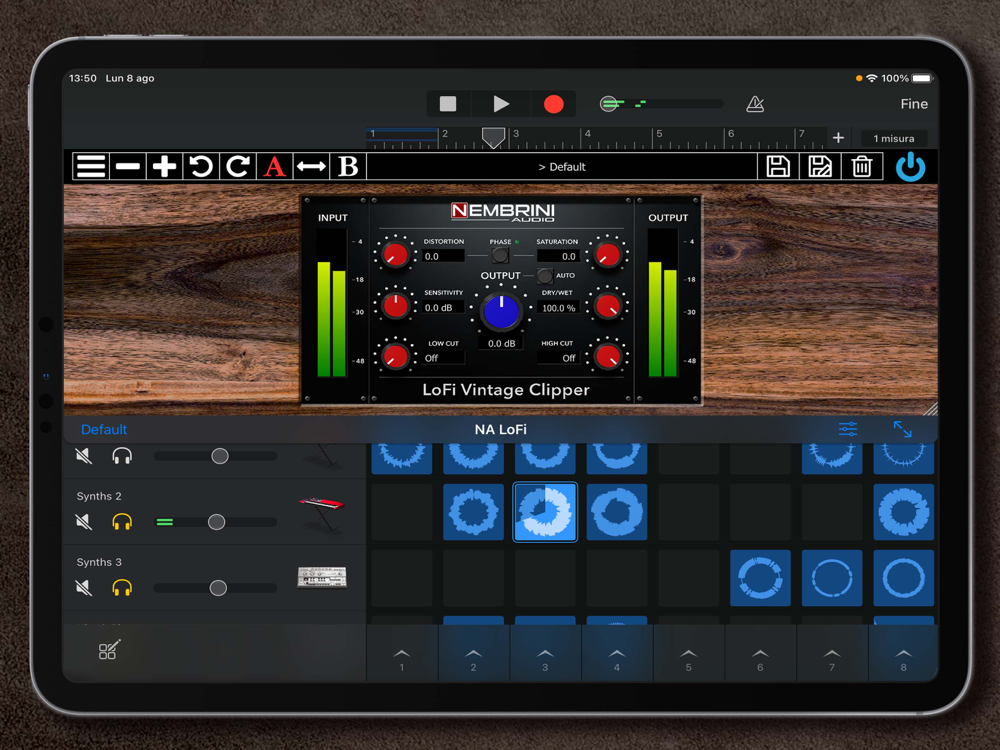Image resolution: width=1000 pixels, height=750 pixels.
Task: Open the 1 misura length selector
Action: click(893, 138)
